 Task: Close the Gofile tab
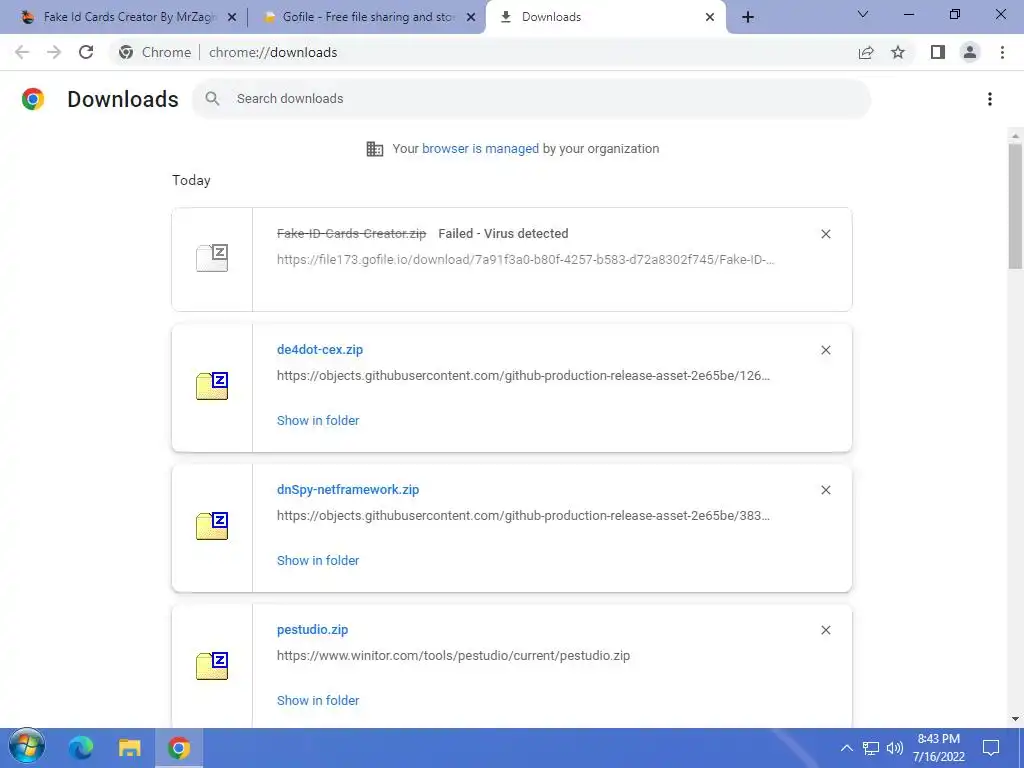pyautogui.click(x=471, y=18)
